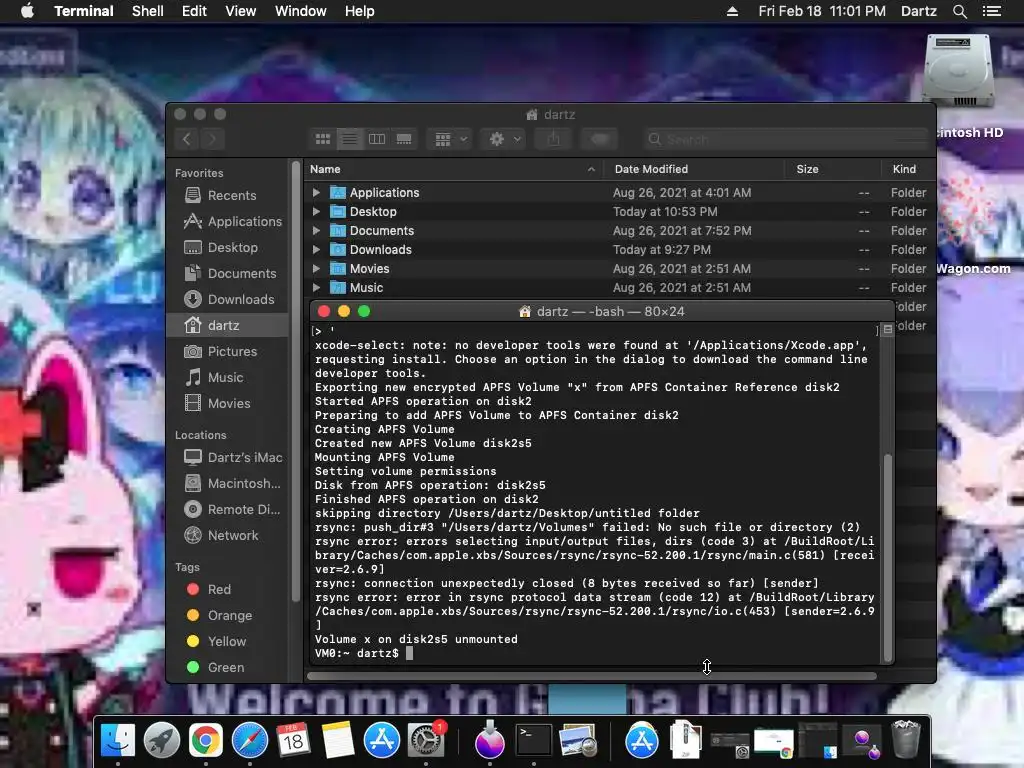The image size is (1024, 768).
Task: Go forward in Finder window
Action: click(212, 139)
